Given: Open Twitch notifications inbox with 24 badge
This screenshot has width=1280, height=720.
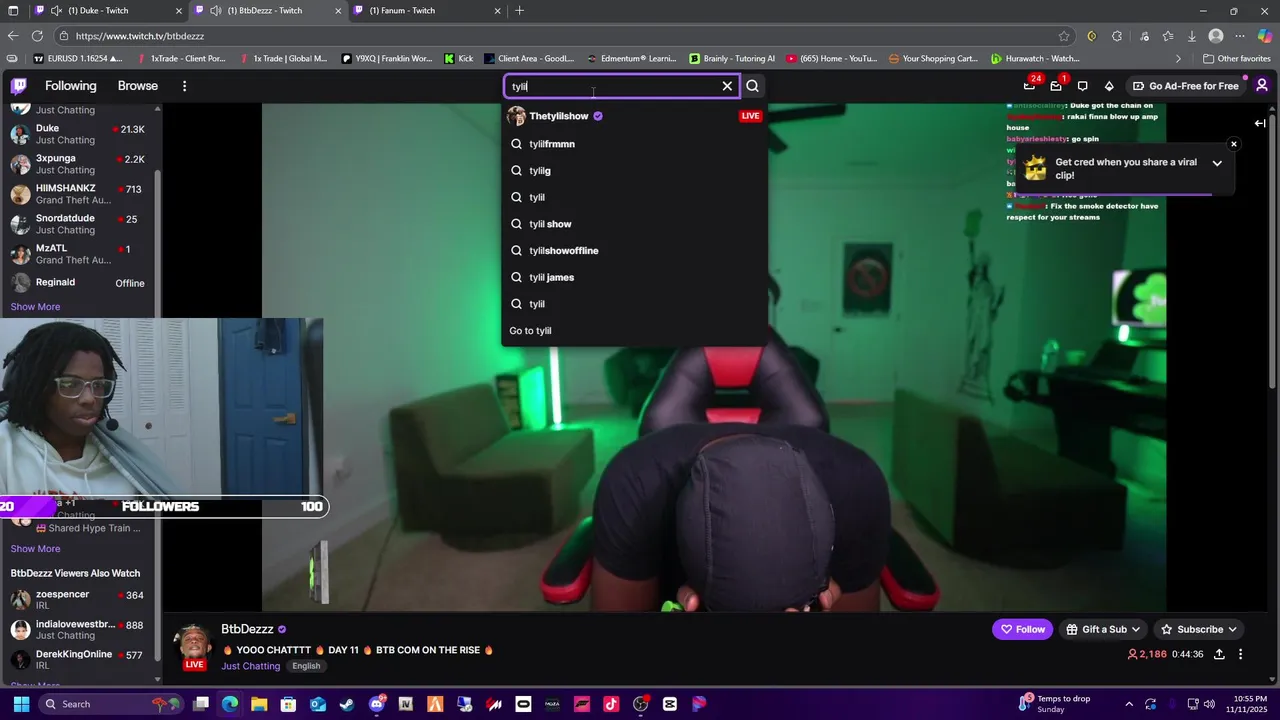Looking at the screenshot, I should tap(1029, 86).
